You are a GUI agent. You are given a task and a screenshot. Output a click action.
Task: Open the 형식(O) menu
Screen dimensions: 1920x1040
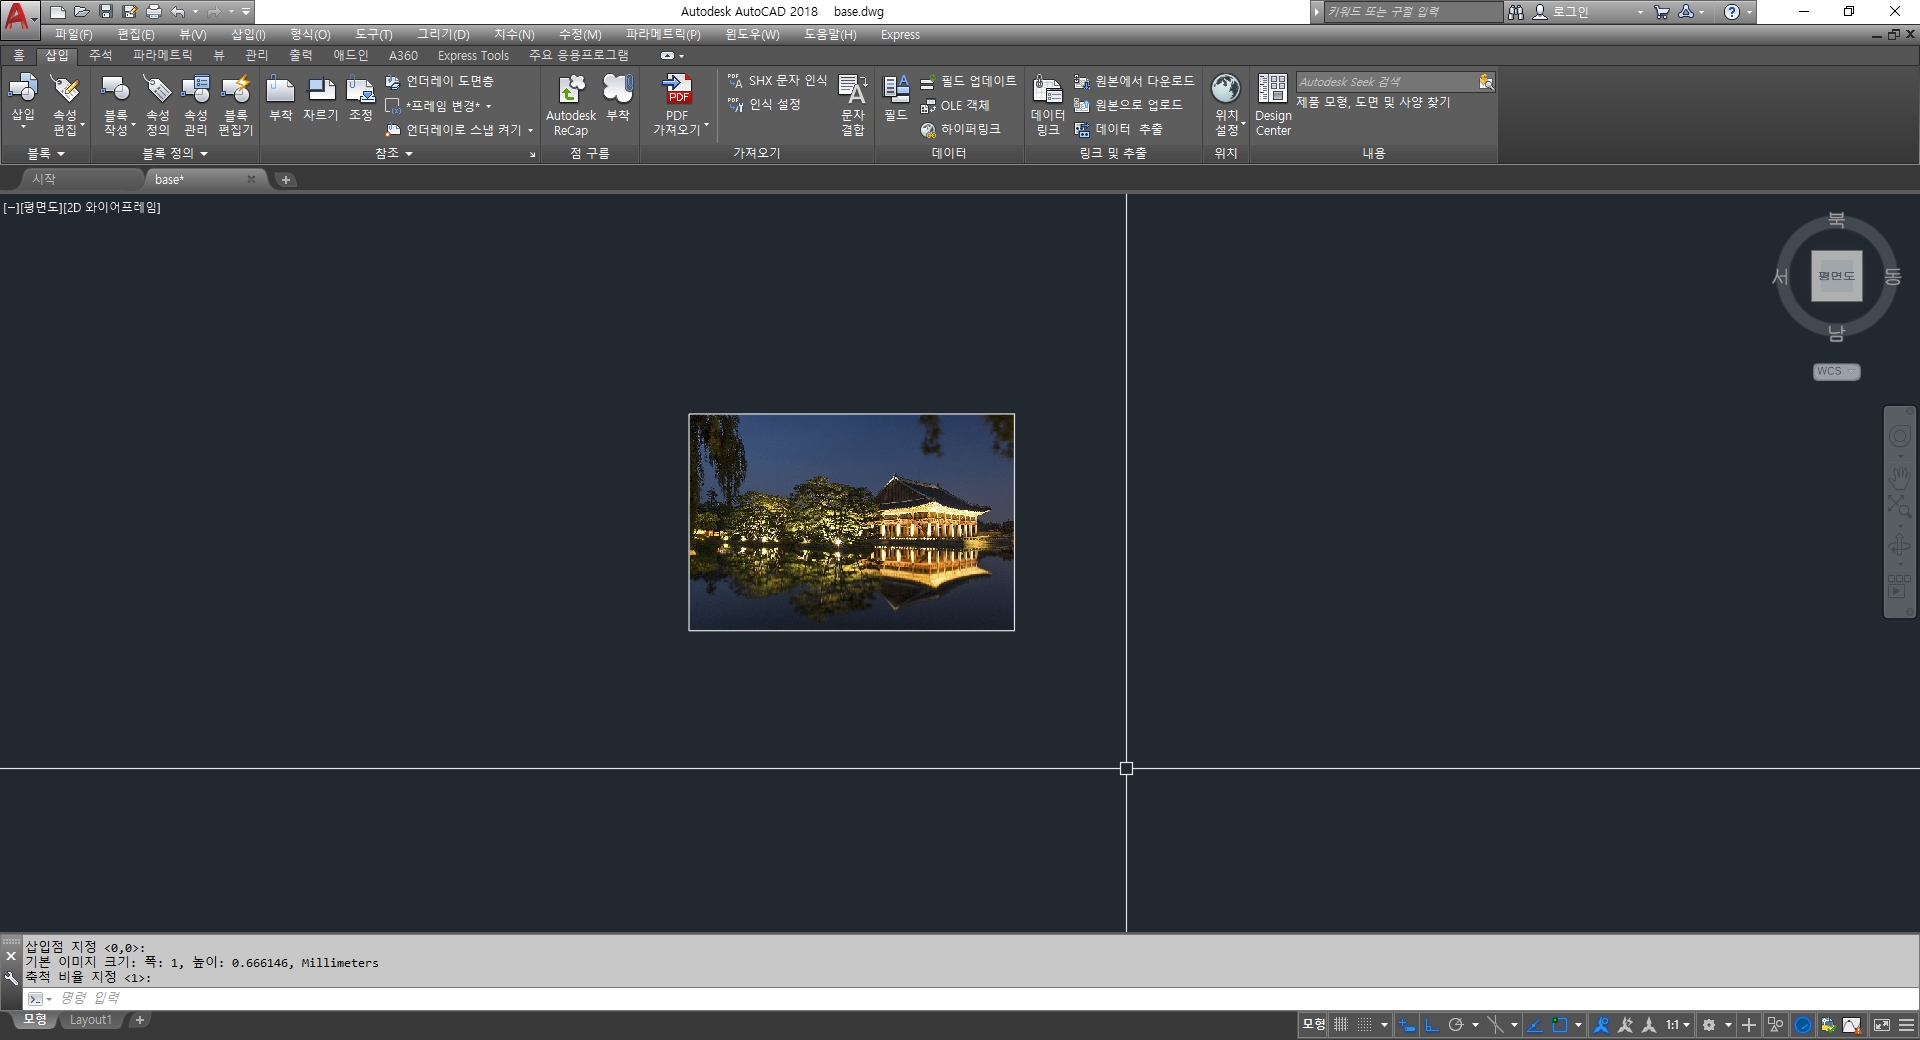coord(310,34)
